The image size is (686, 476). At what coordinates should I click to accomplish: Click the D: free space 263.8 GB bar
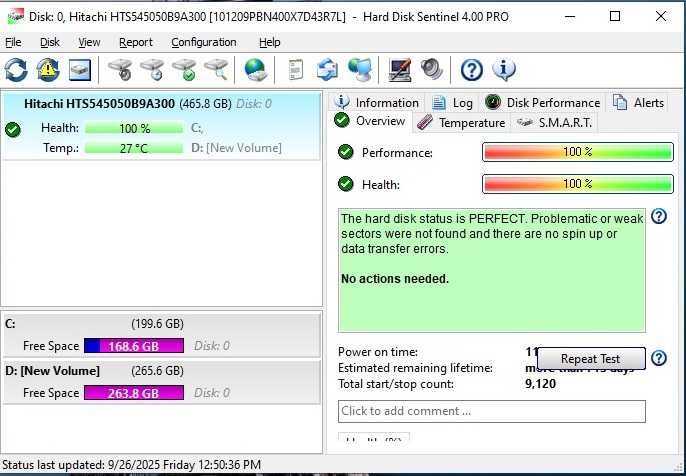[134, 392]
